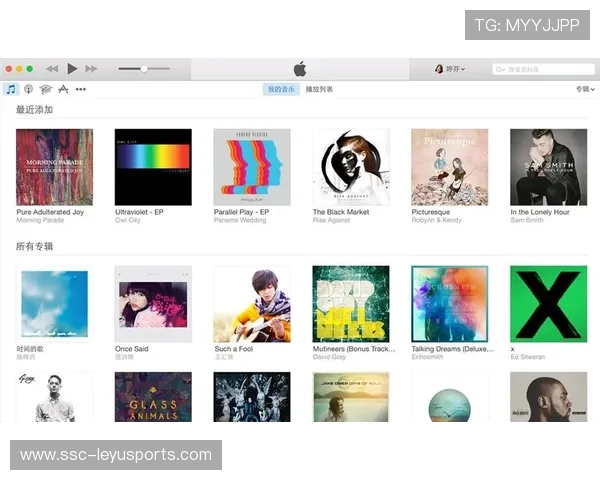
Task: Click the rewind/previous track button
Action: pyautogui.click(x=52, y=69)
